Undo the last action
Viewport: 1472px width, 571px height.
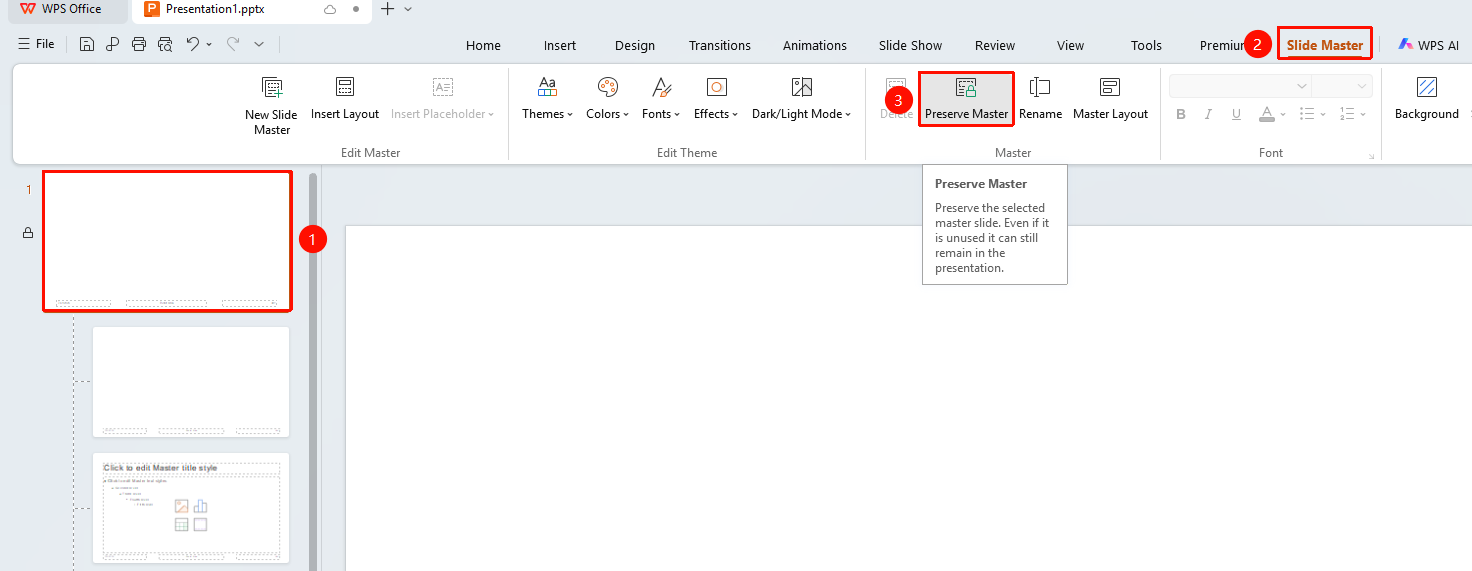coord(193,45)
